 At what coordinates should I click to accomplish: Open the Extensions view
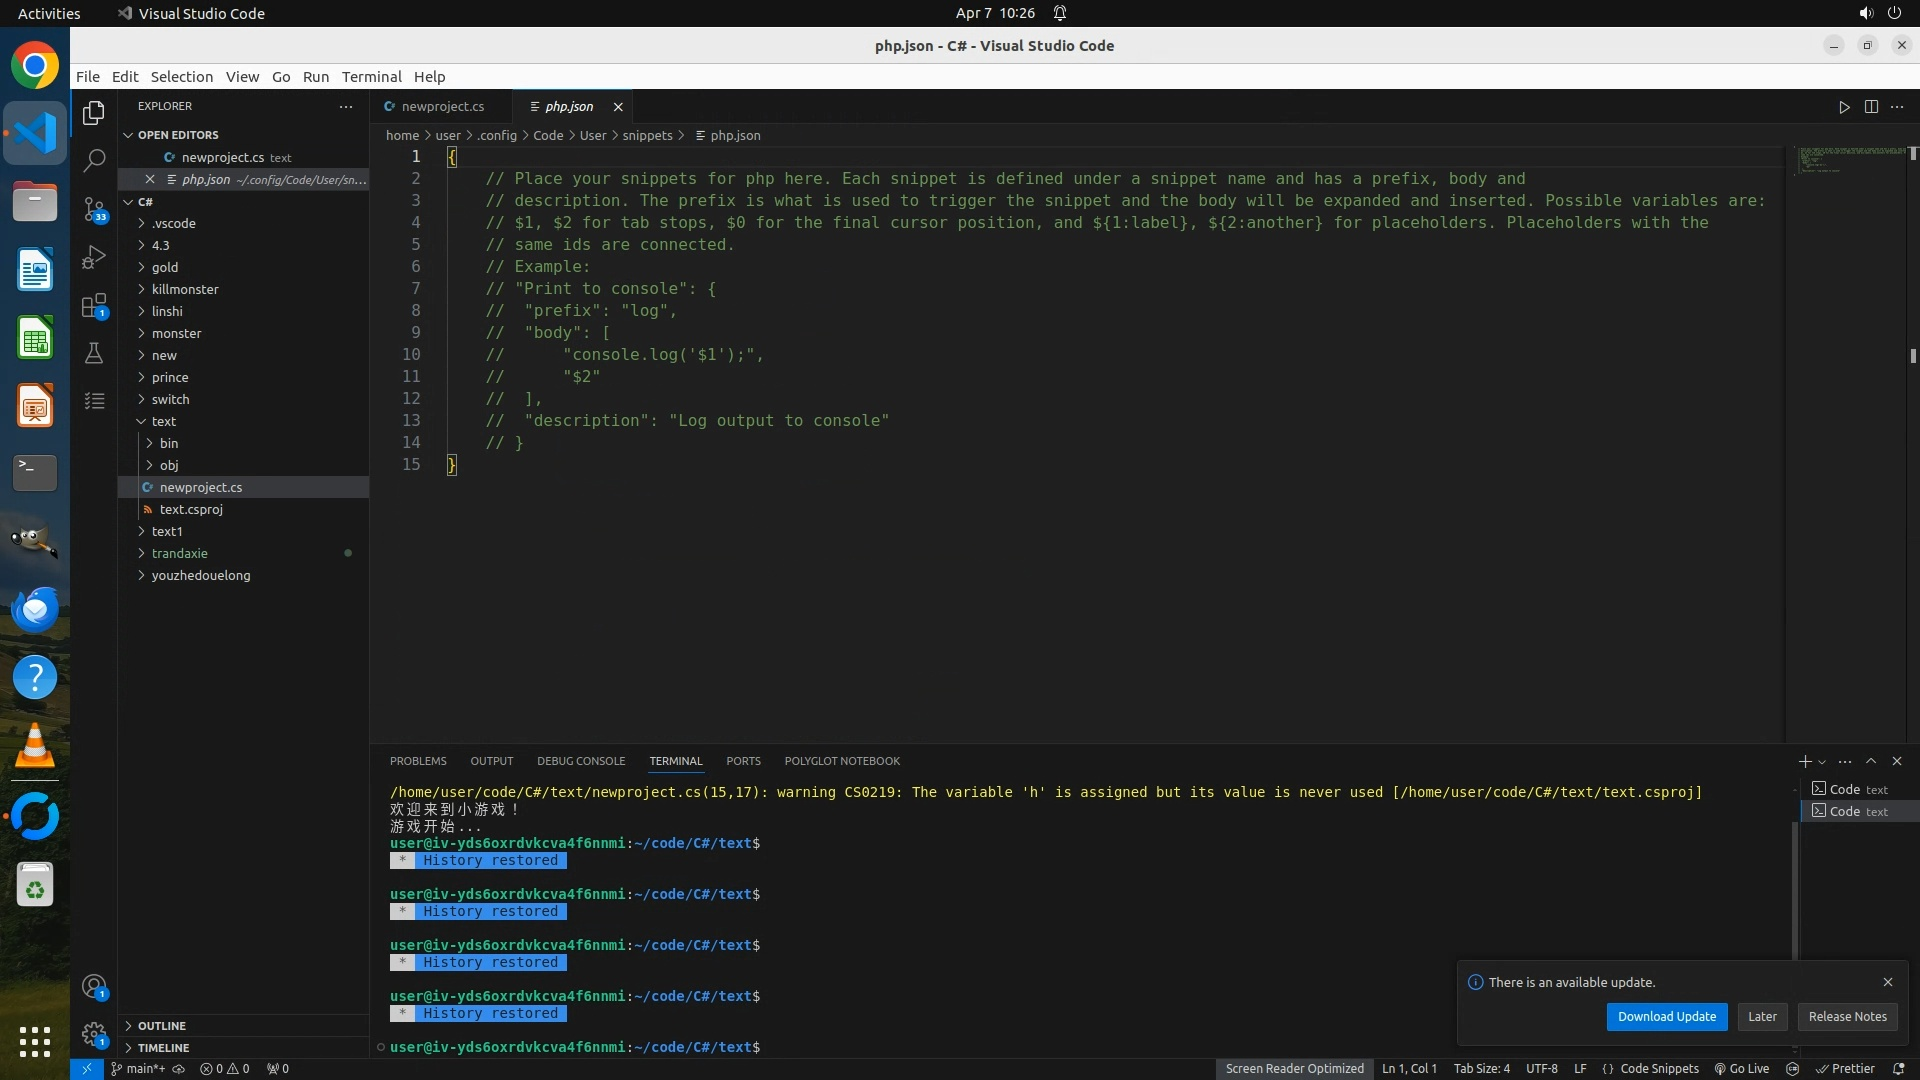click(94, 305)
